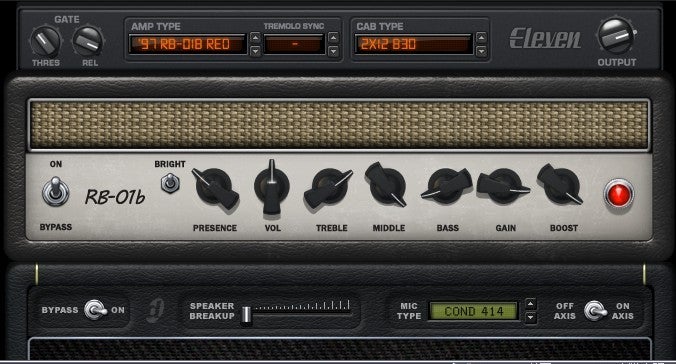Step AMP TYPE down with arrow
The height and width of the screenshot is (364, 676).
(x=255, y=51)
